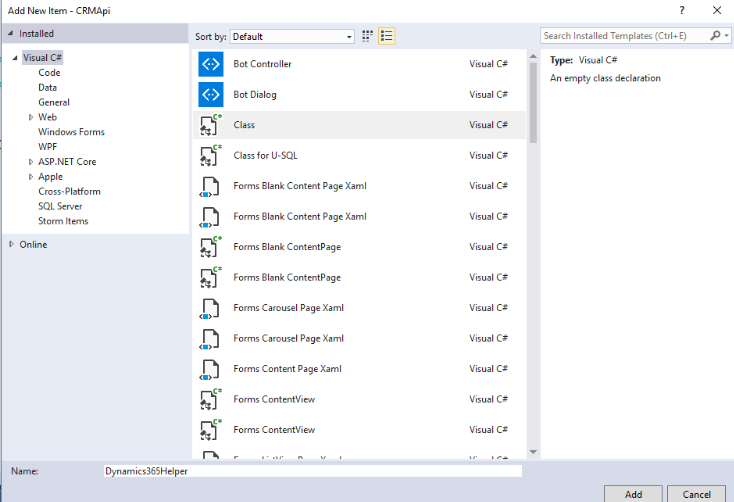Switch to small icons view
The height and width of the screenshot is (502, 734).
367,36
